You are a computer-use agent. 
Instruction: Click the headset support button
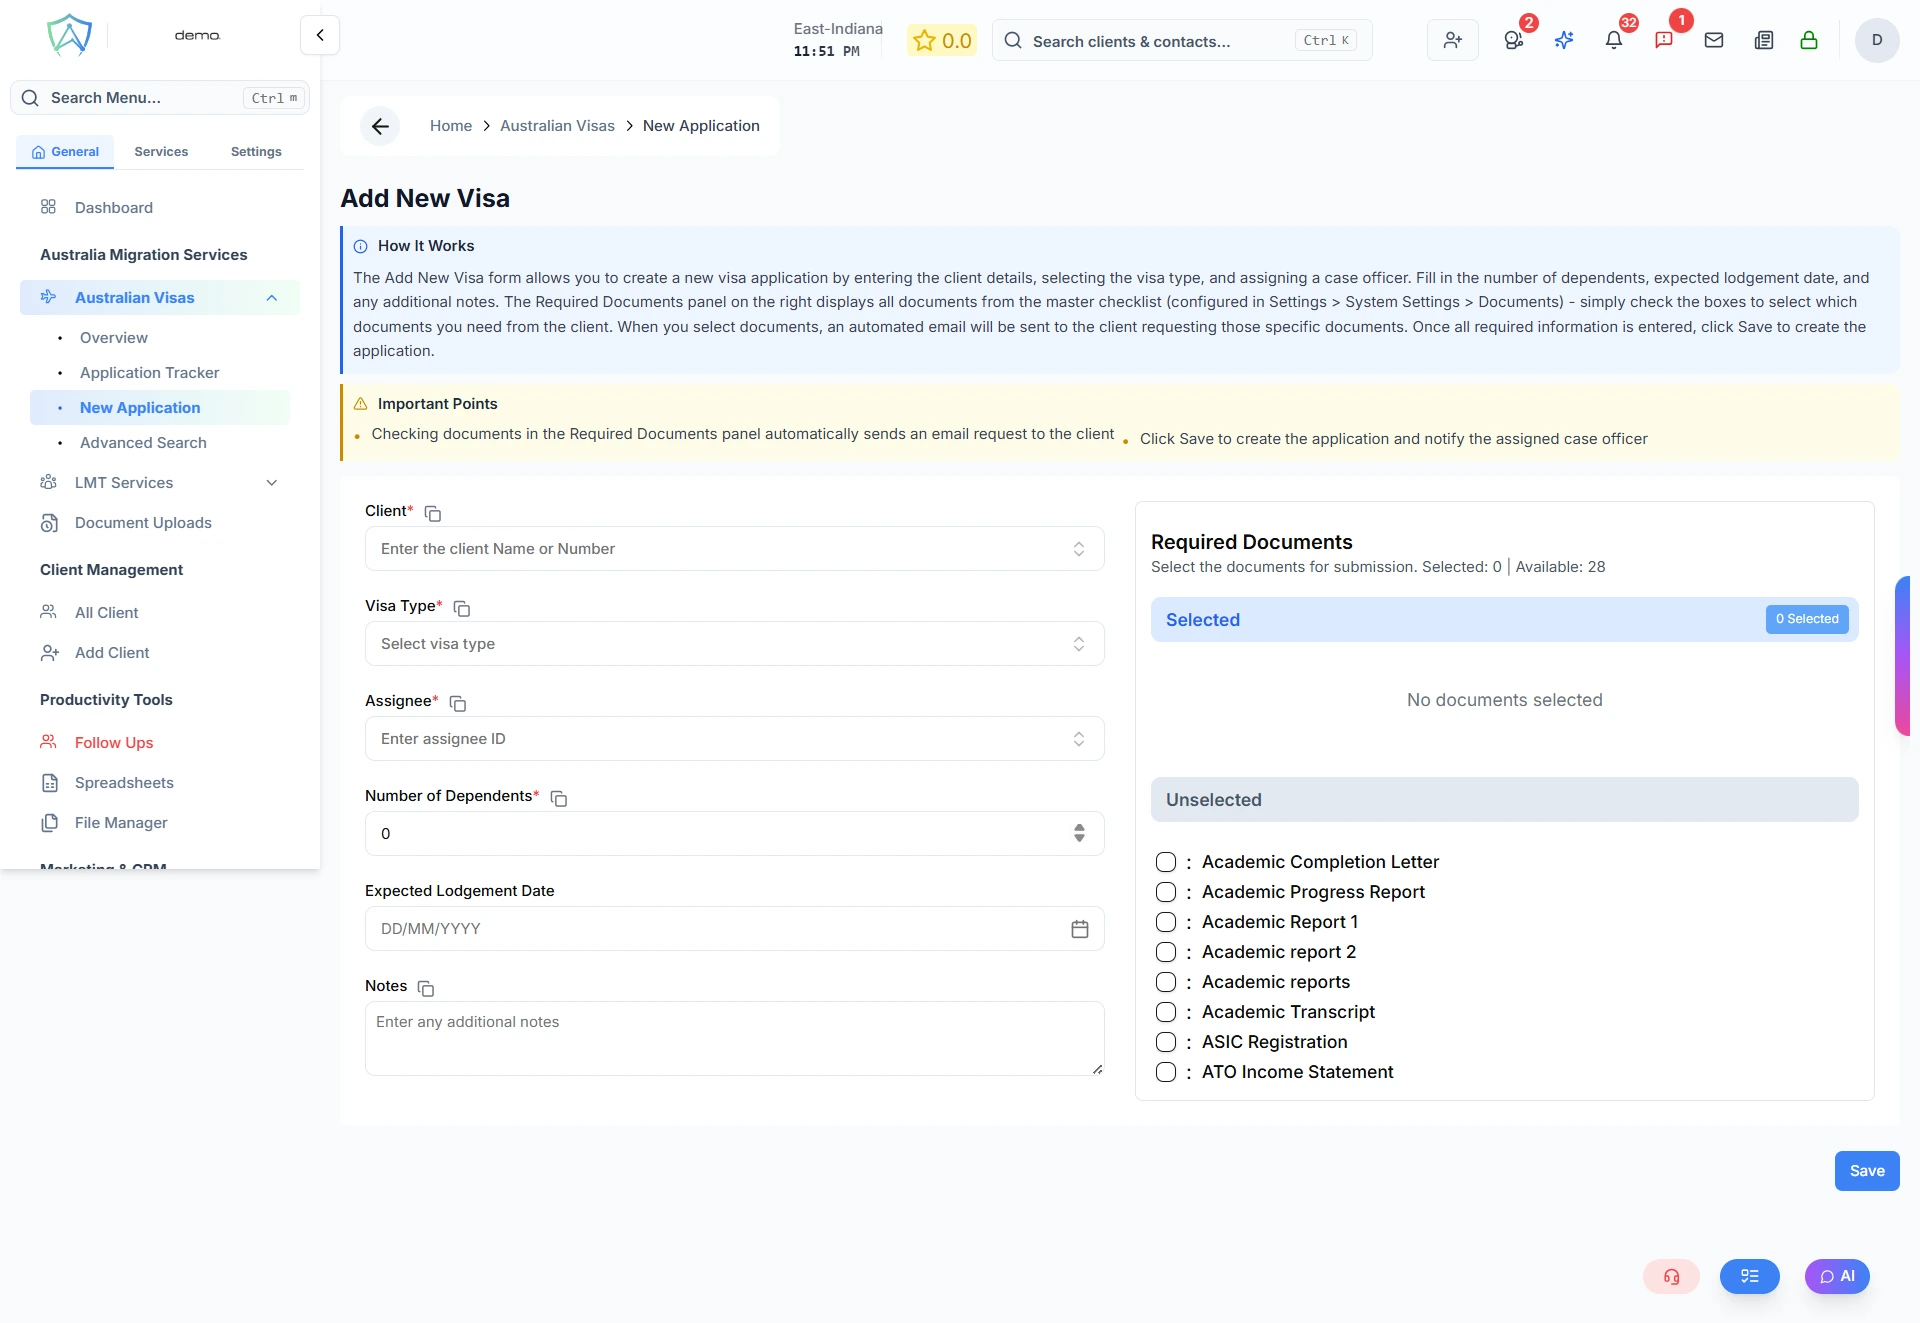(1671, 1276)
